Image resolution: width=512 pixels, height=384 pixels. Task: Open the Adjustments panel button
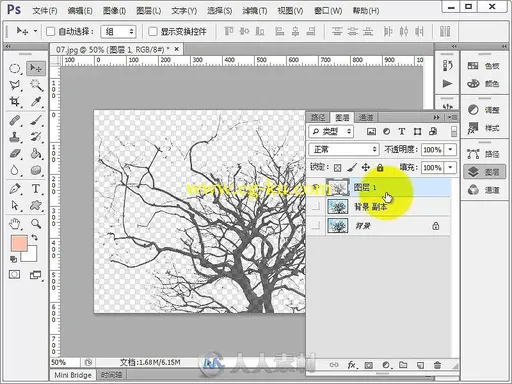pos(483,110)
